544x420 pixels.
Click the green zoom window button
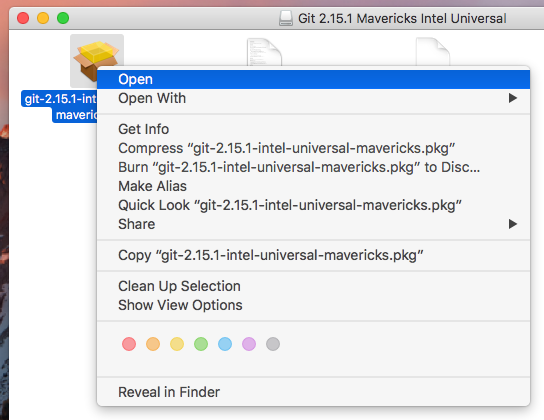[63, 18]
